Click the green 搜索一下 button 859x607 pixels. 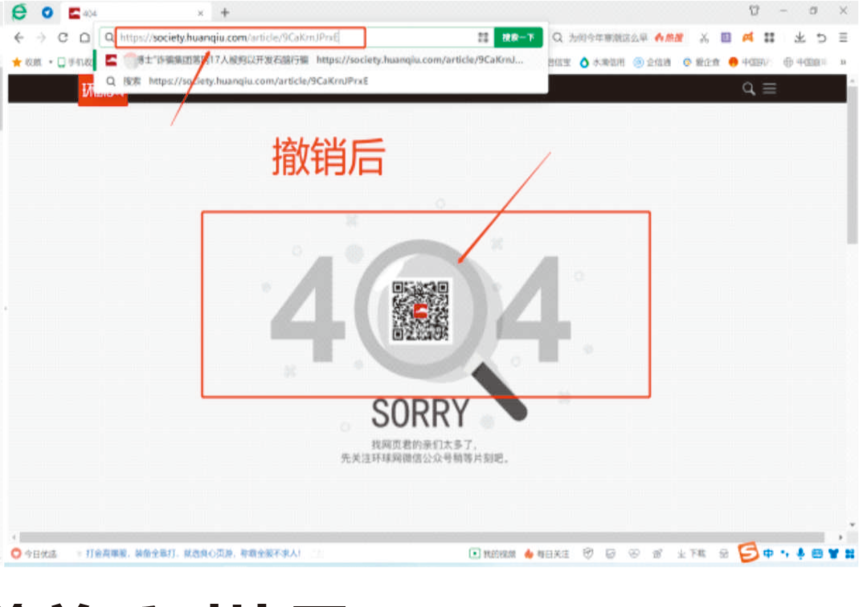tap(518, 37)
